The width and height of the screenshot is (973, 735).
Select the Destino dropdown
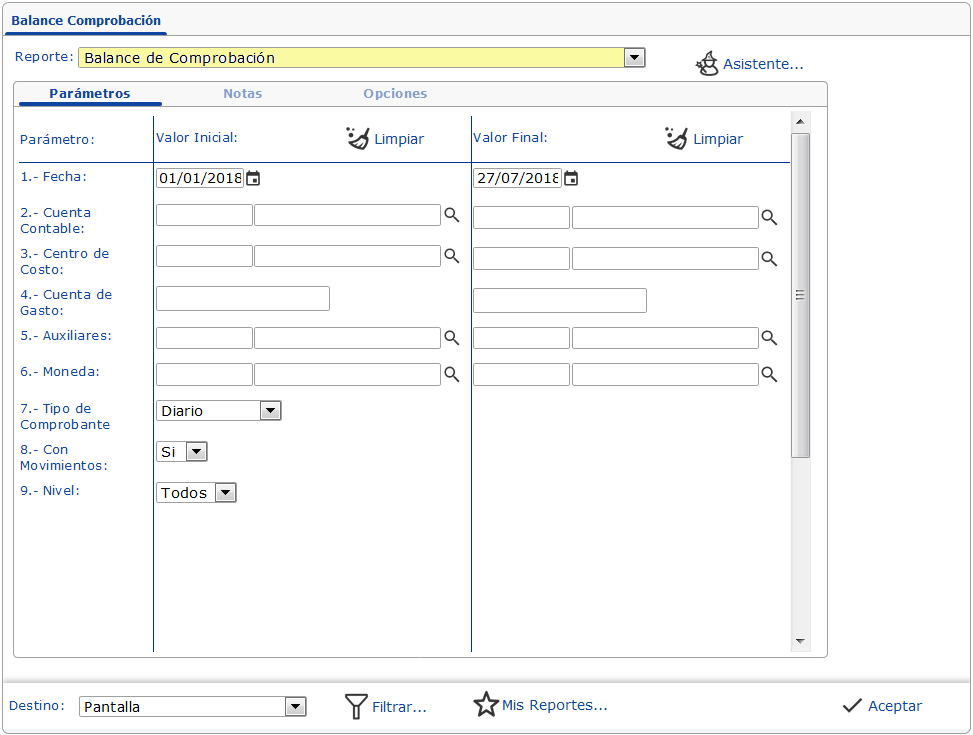pos(295,707)
